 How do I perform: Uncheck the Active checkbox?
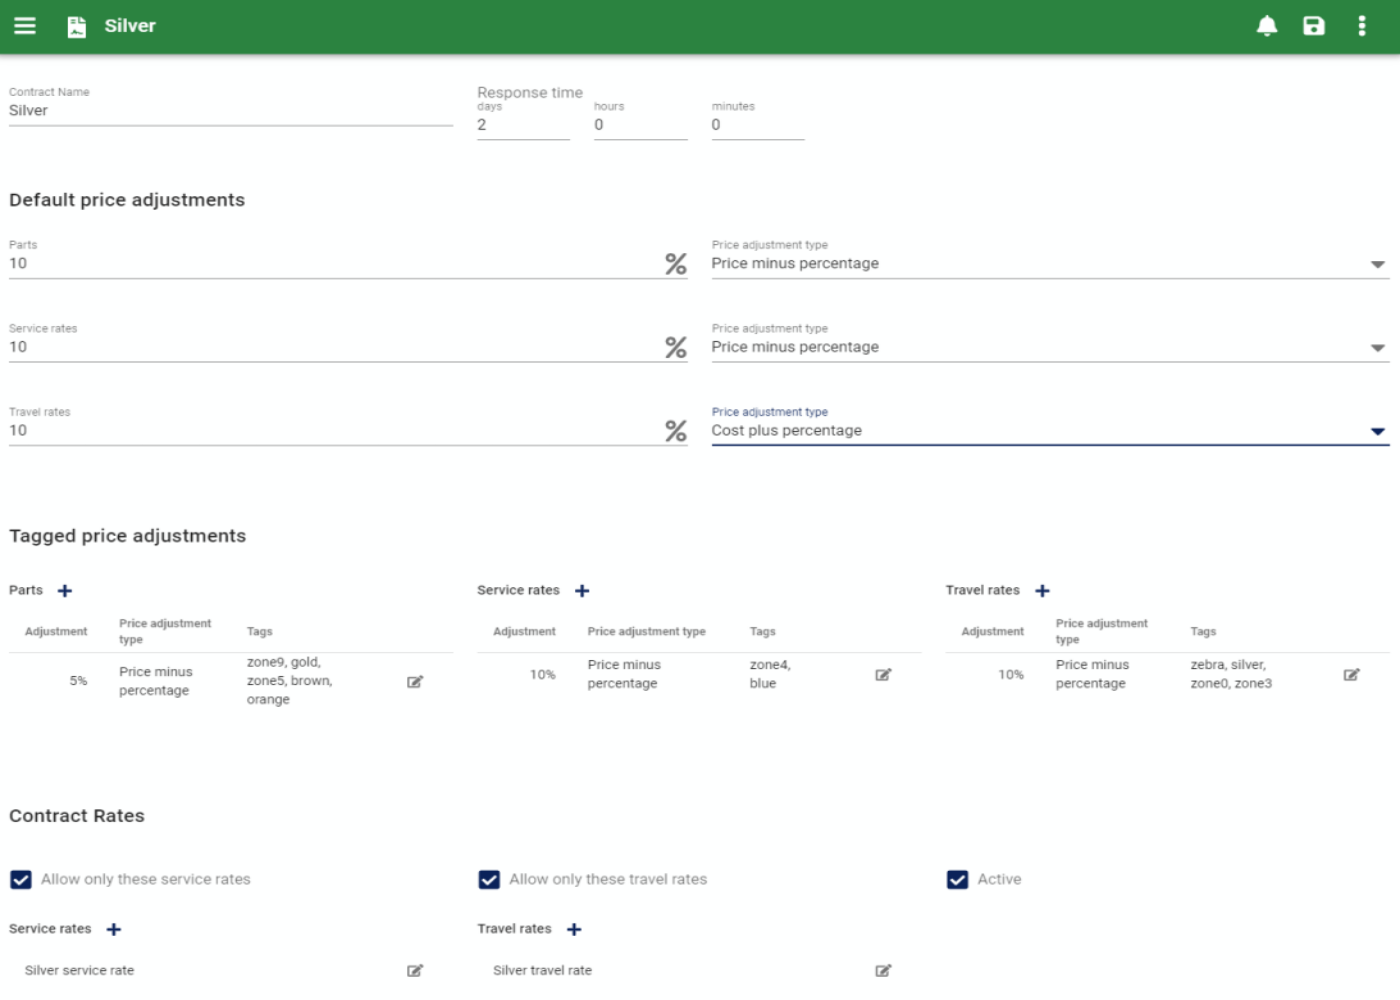coord(957,880)
